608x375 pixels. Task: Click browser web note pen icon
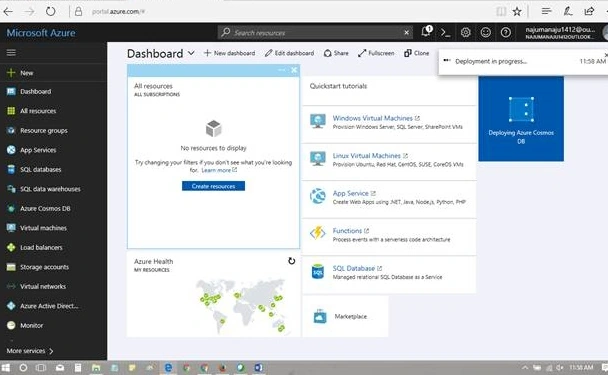[568, 11]
